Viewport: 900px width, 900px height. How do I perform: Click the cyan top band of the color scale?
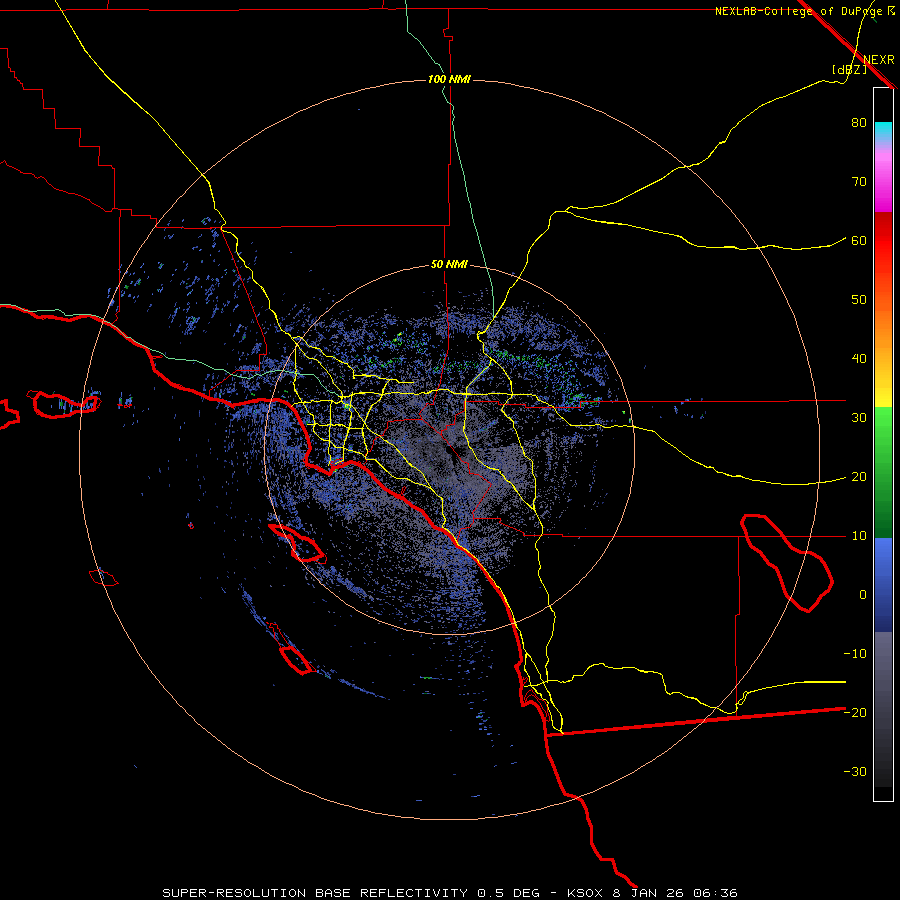[883, 132]
